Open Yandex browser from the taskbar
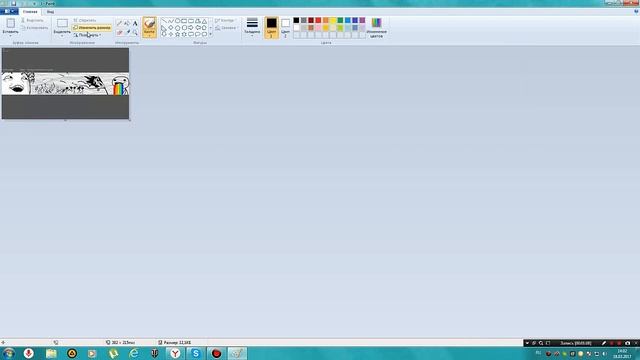Image resolution: width=640 pixels, height=360 pixels. (x=175, y=353)
